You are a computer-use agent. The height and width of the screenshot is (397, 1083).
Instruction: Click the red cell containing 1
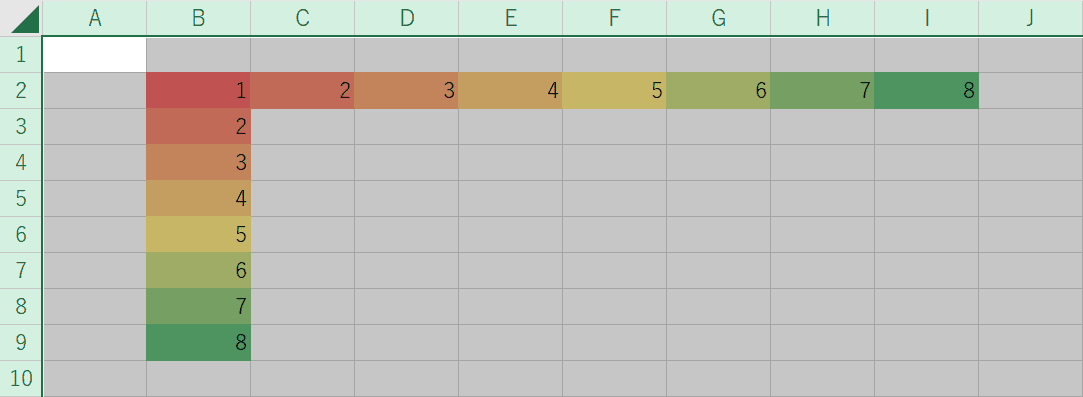[x=198, y=90]
